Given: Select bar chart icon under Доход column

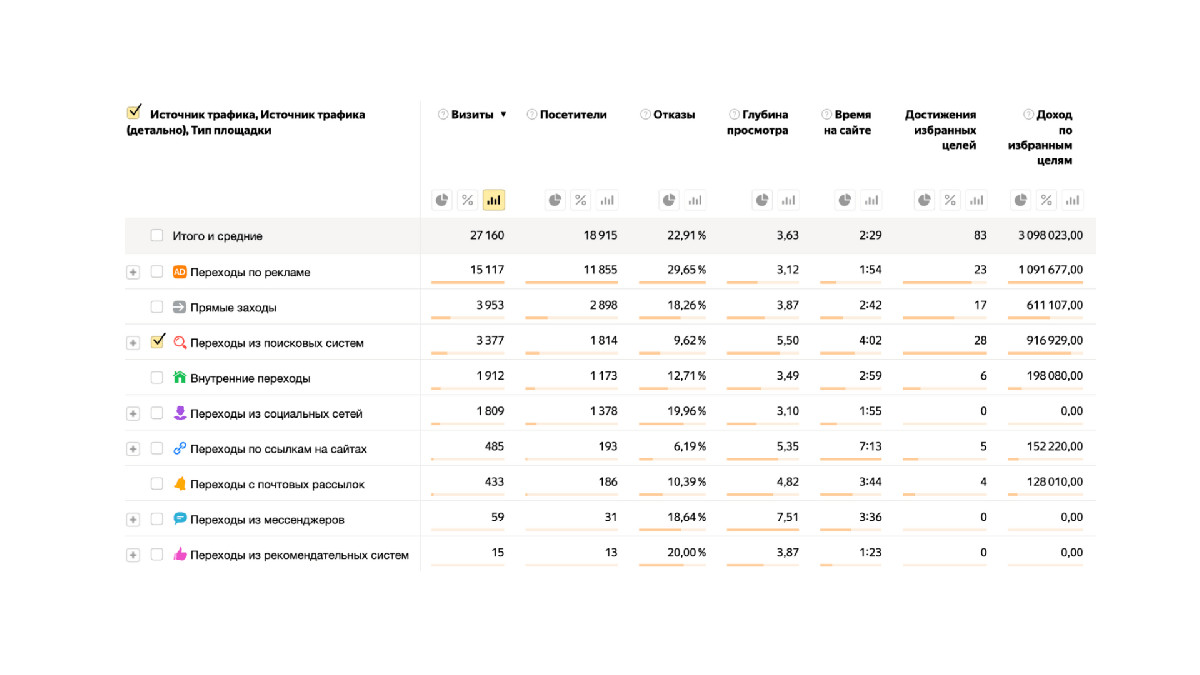Looking at the screenshot, I should [1072, 201].
